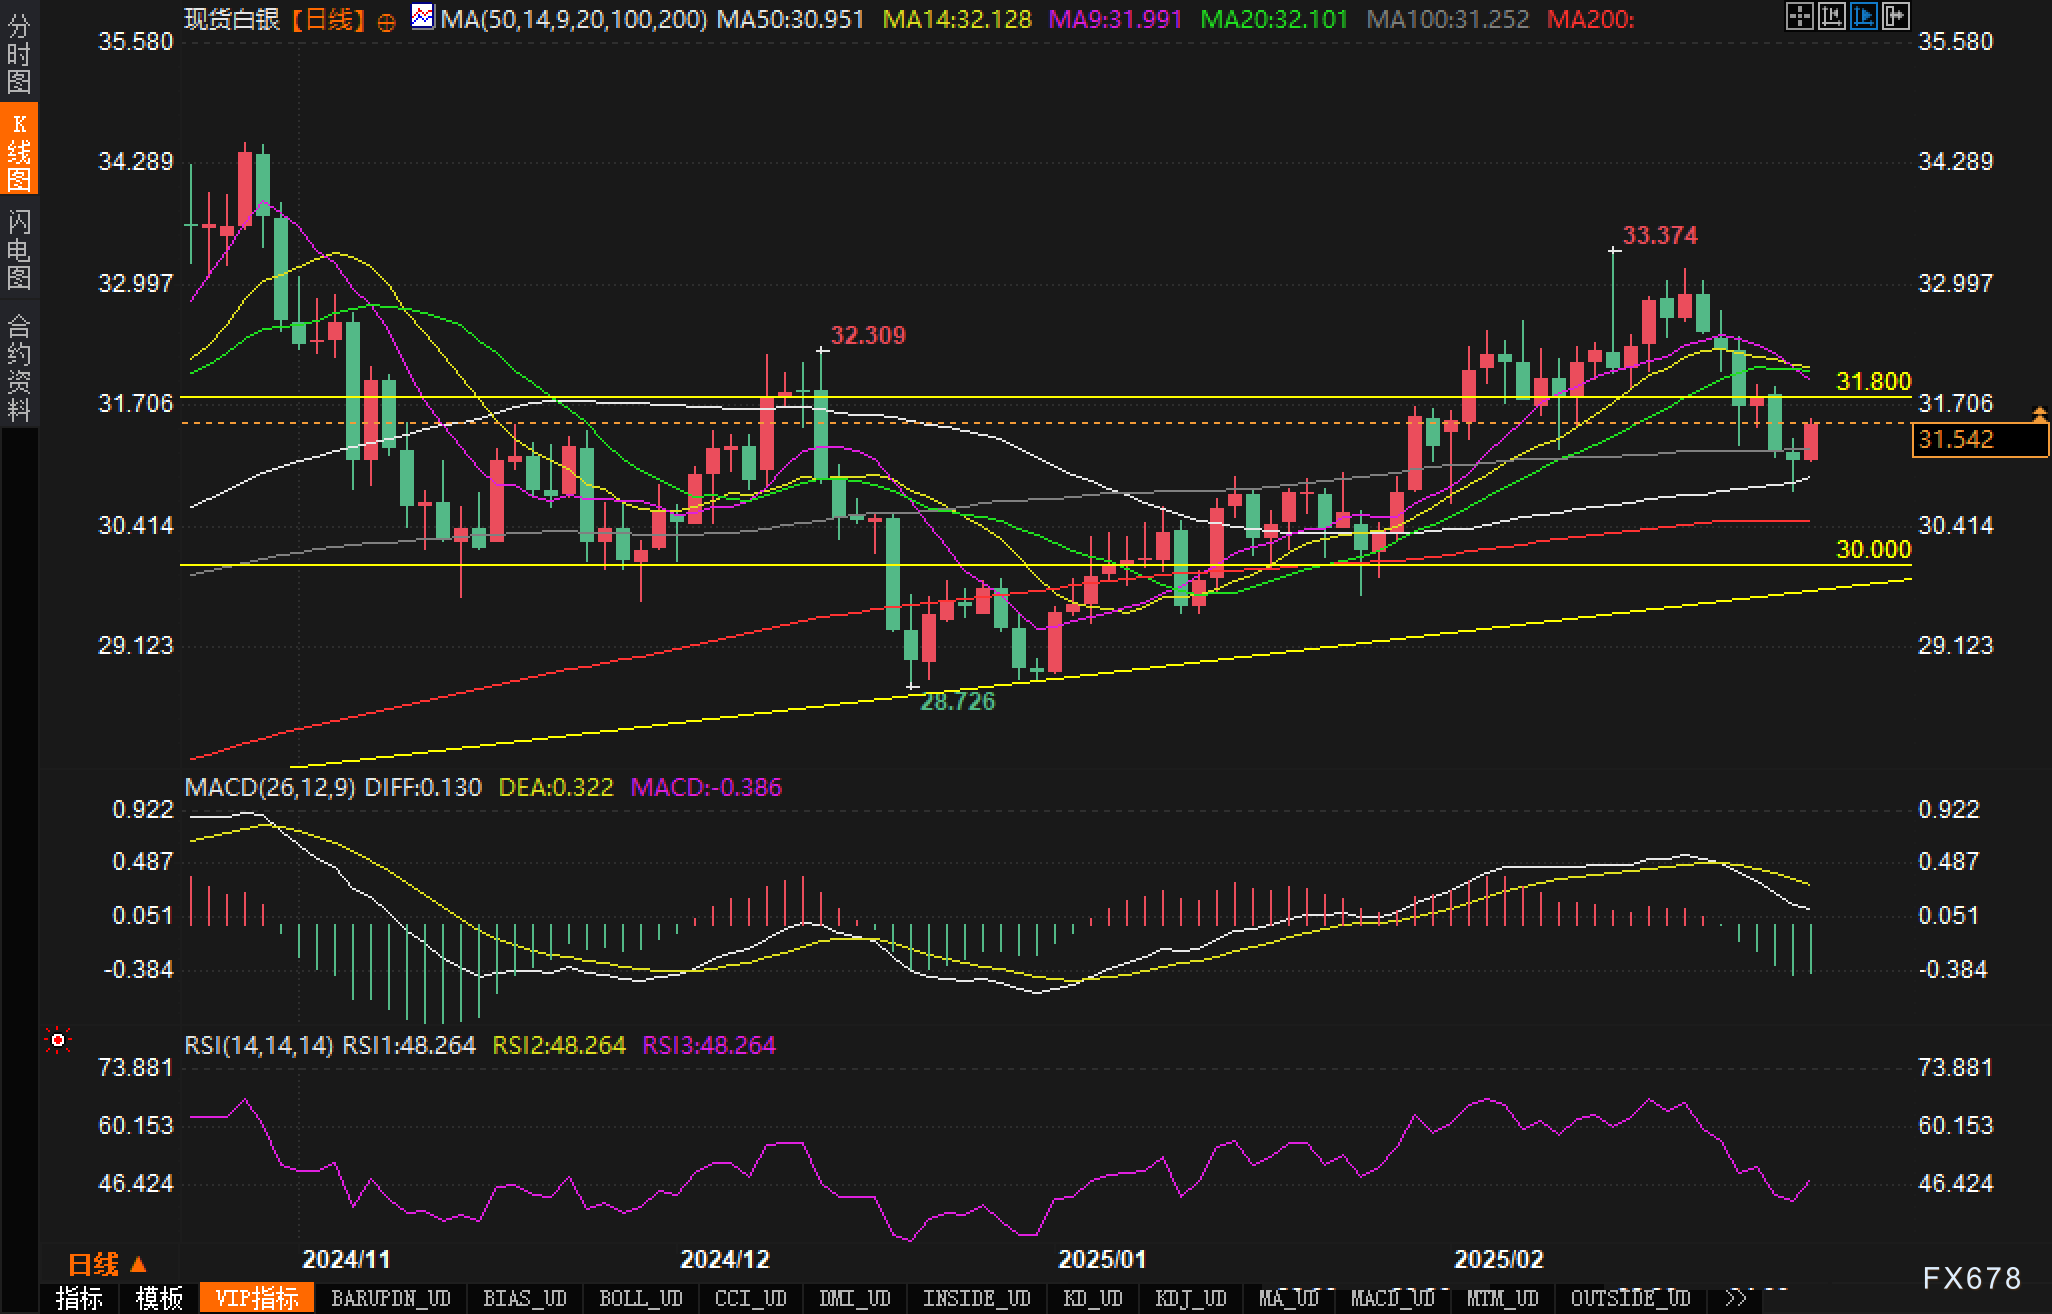Switch to 闪电图 lightning chart
The height and width of the screenshot is (1314, 2052).
(18, 249)
